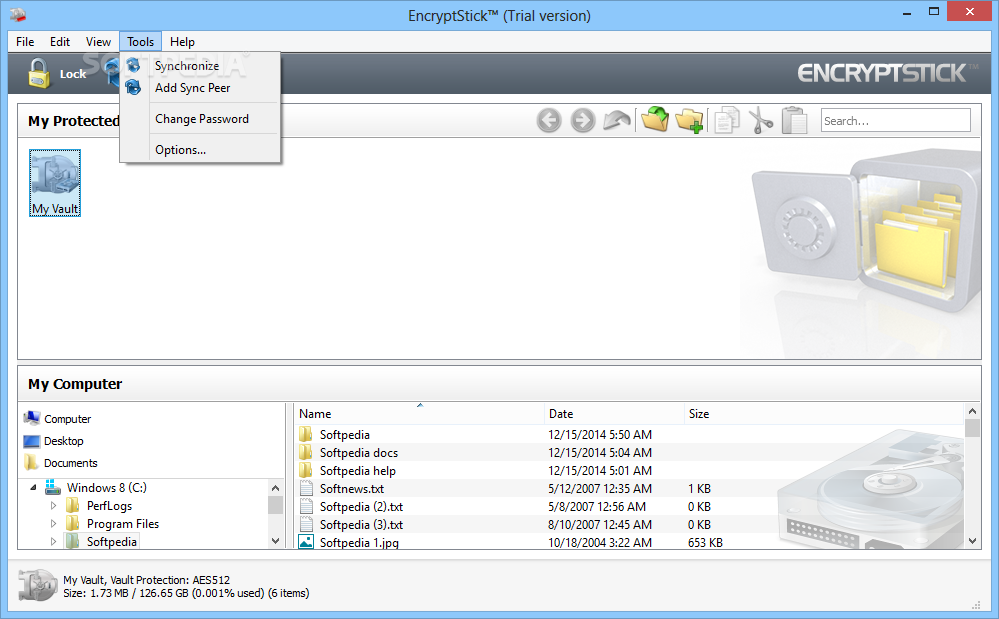Click the folder with green arrow icon

[655, 119]
